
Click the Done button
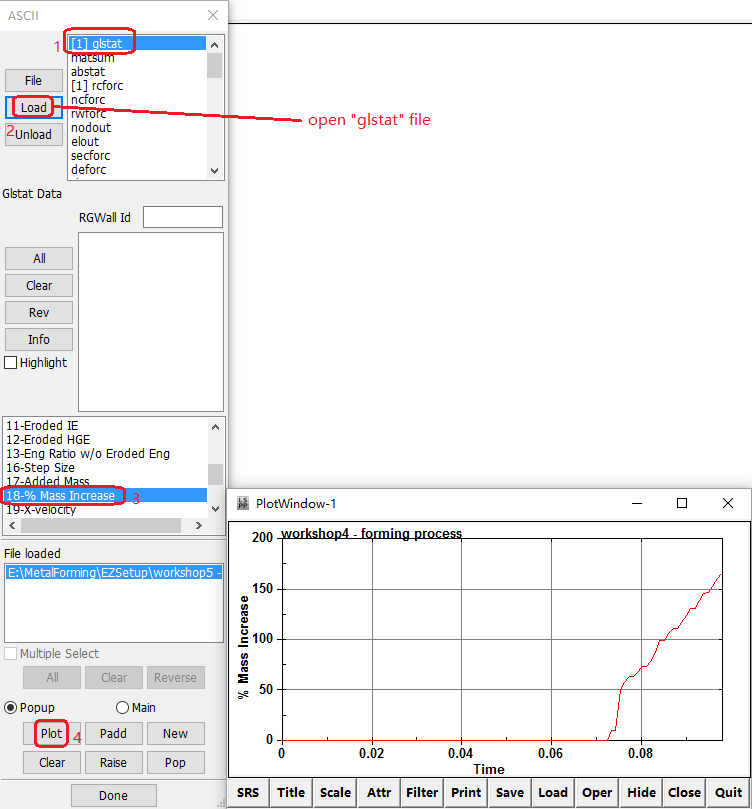tap(113, 795)
